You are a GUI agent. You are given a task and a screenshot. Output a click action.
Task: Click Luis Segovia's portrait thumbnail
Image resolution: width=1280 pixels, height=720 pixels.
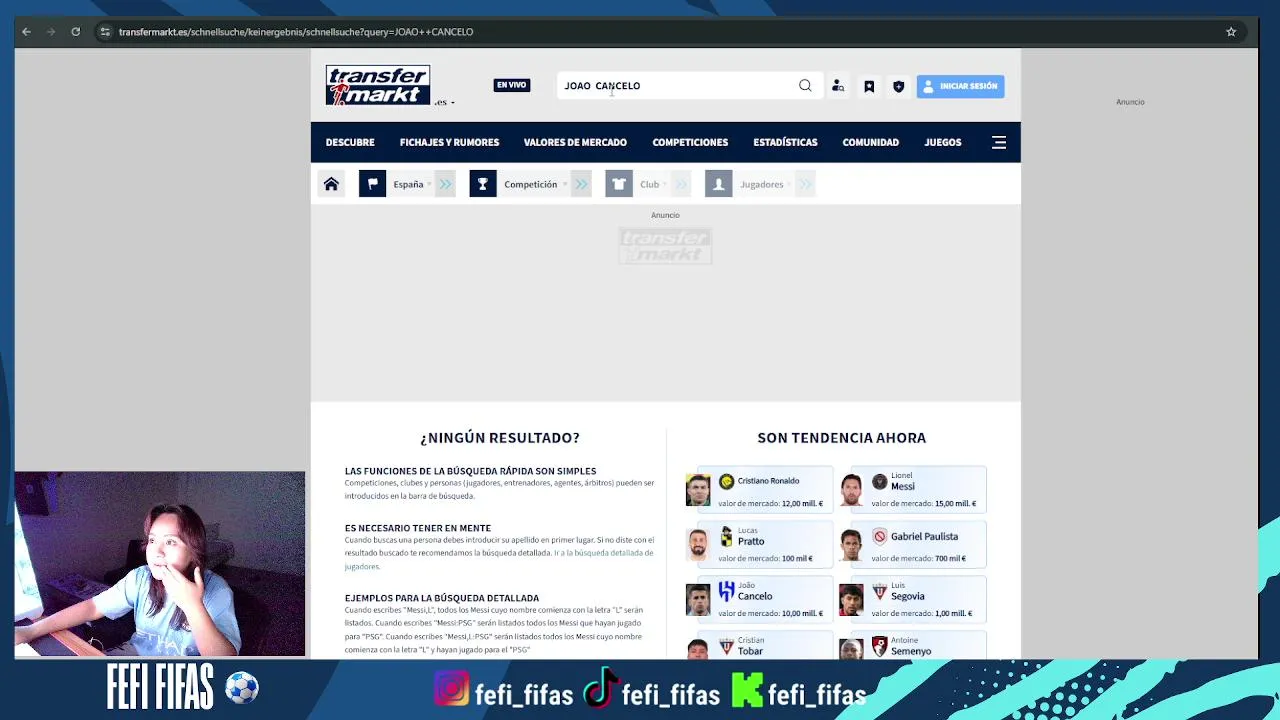[851, 600]
